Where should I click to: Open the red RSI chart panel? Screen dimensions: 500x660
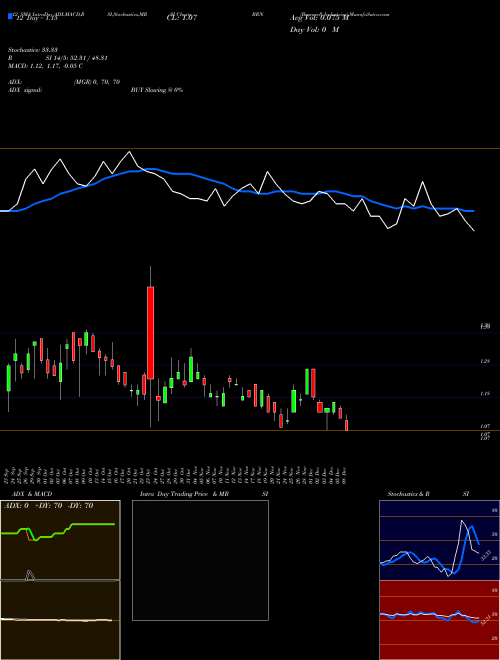coord(439,620)
